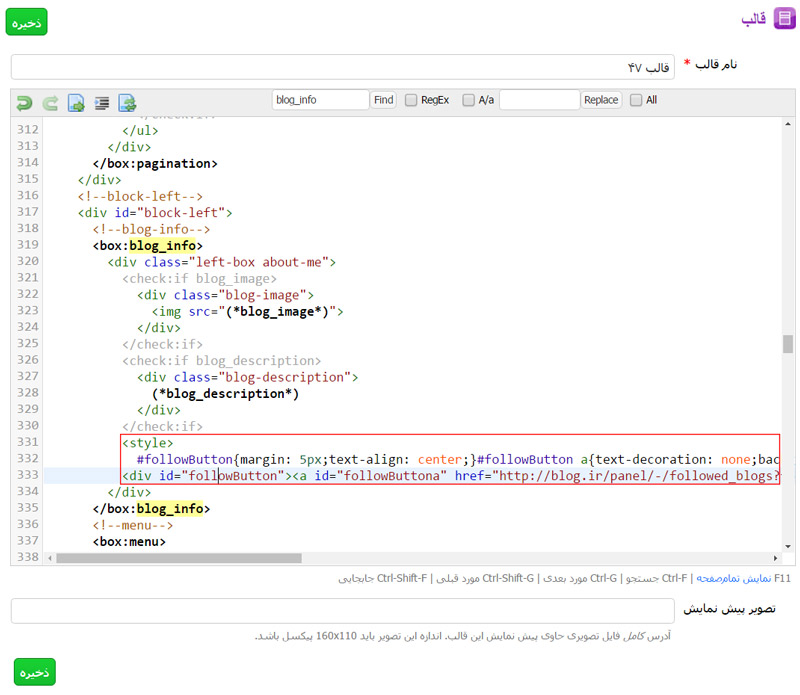Click the div class="left-box about-me" line

click(x=221, y=262)
